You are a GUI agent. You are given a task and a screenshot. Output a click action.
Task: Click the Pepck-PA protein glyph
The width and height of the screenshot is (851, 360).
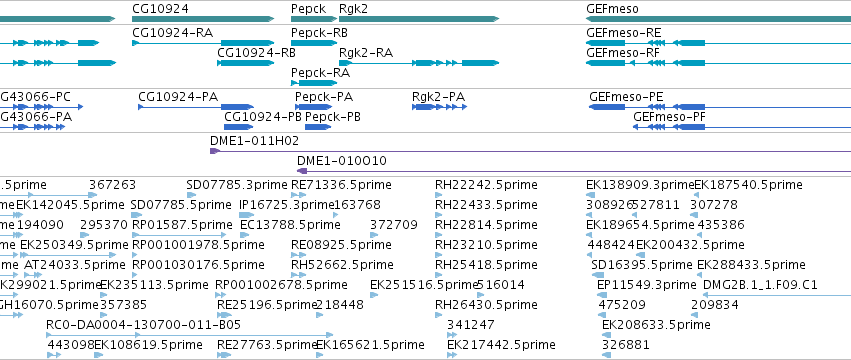(314, 107)
